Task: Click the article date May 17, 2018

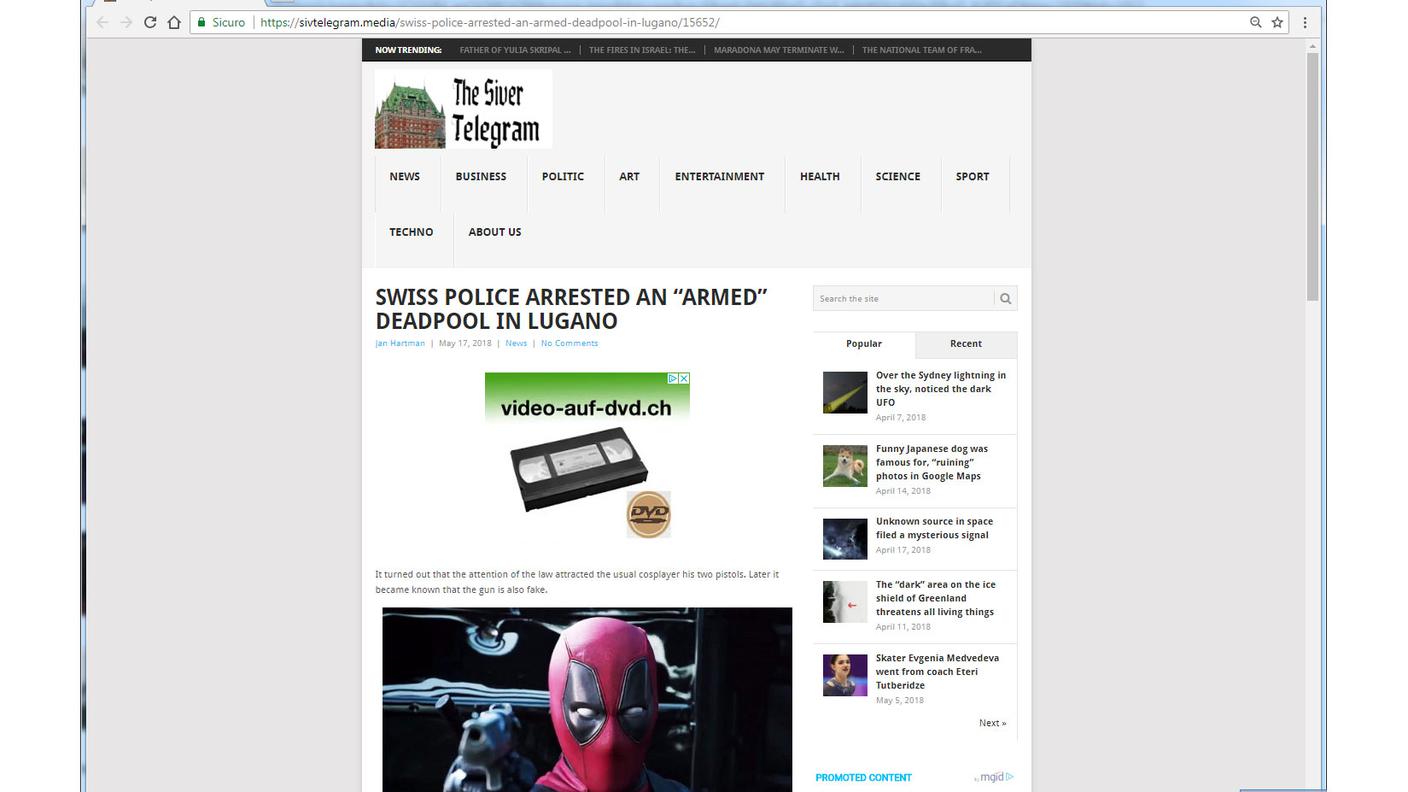Action: [x=465, y=343]
